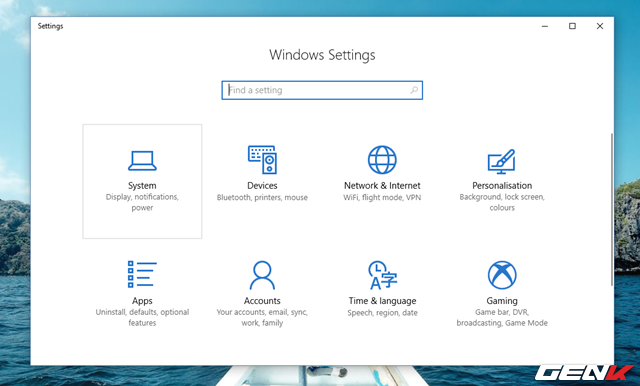
Task: Click the Apps label
Action: pyautogui.click(x=142, y=301)
